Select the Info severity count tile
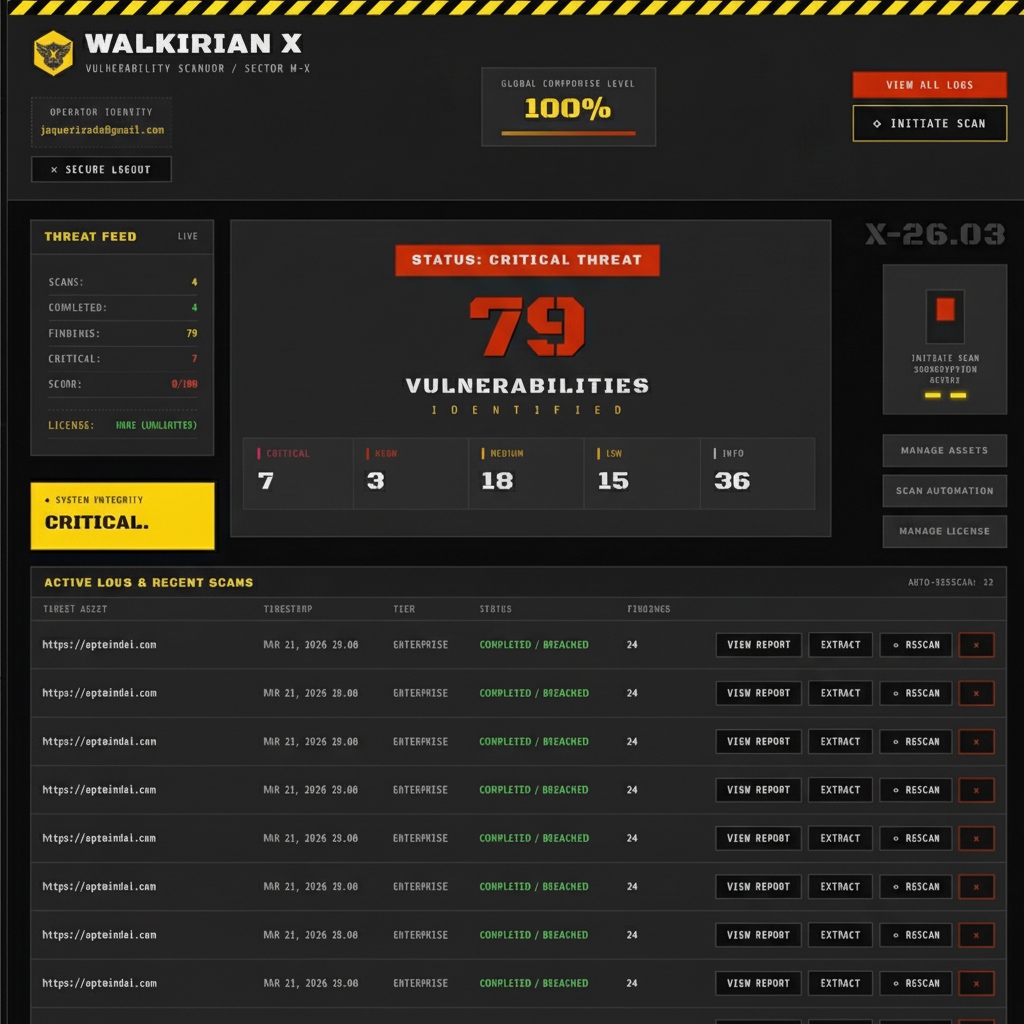The height and width of the screenshot is (1024, 1024). tap(756, 473)
